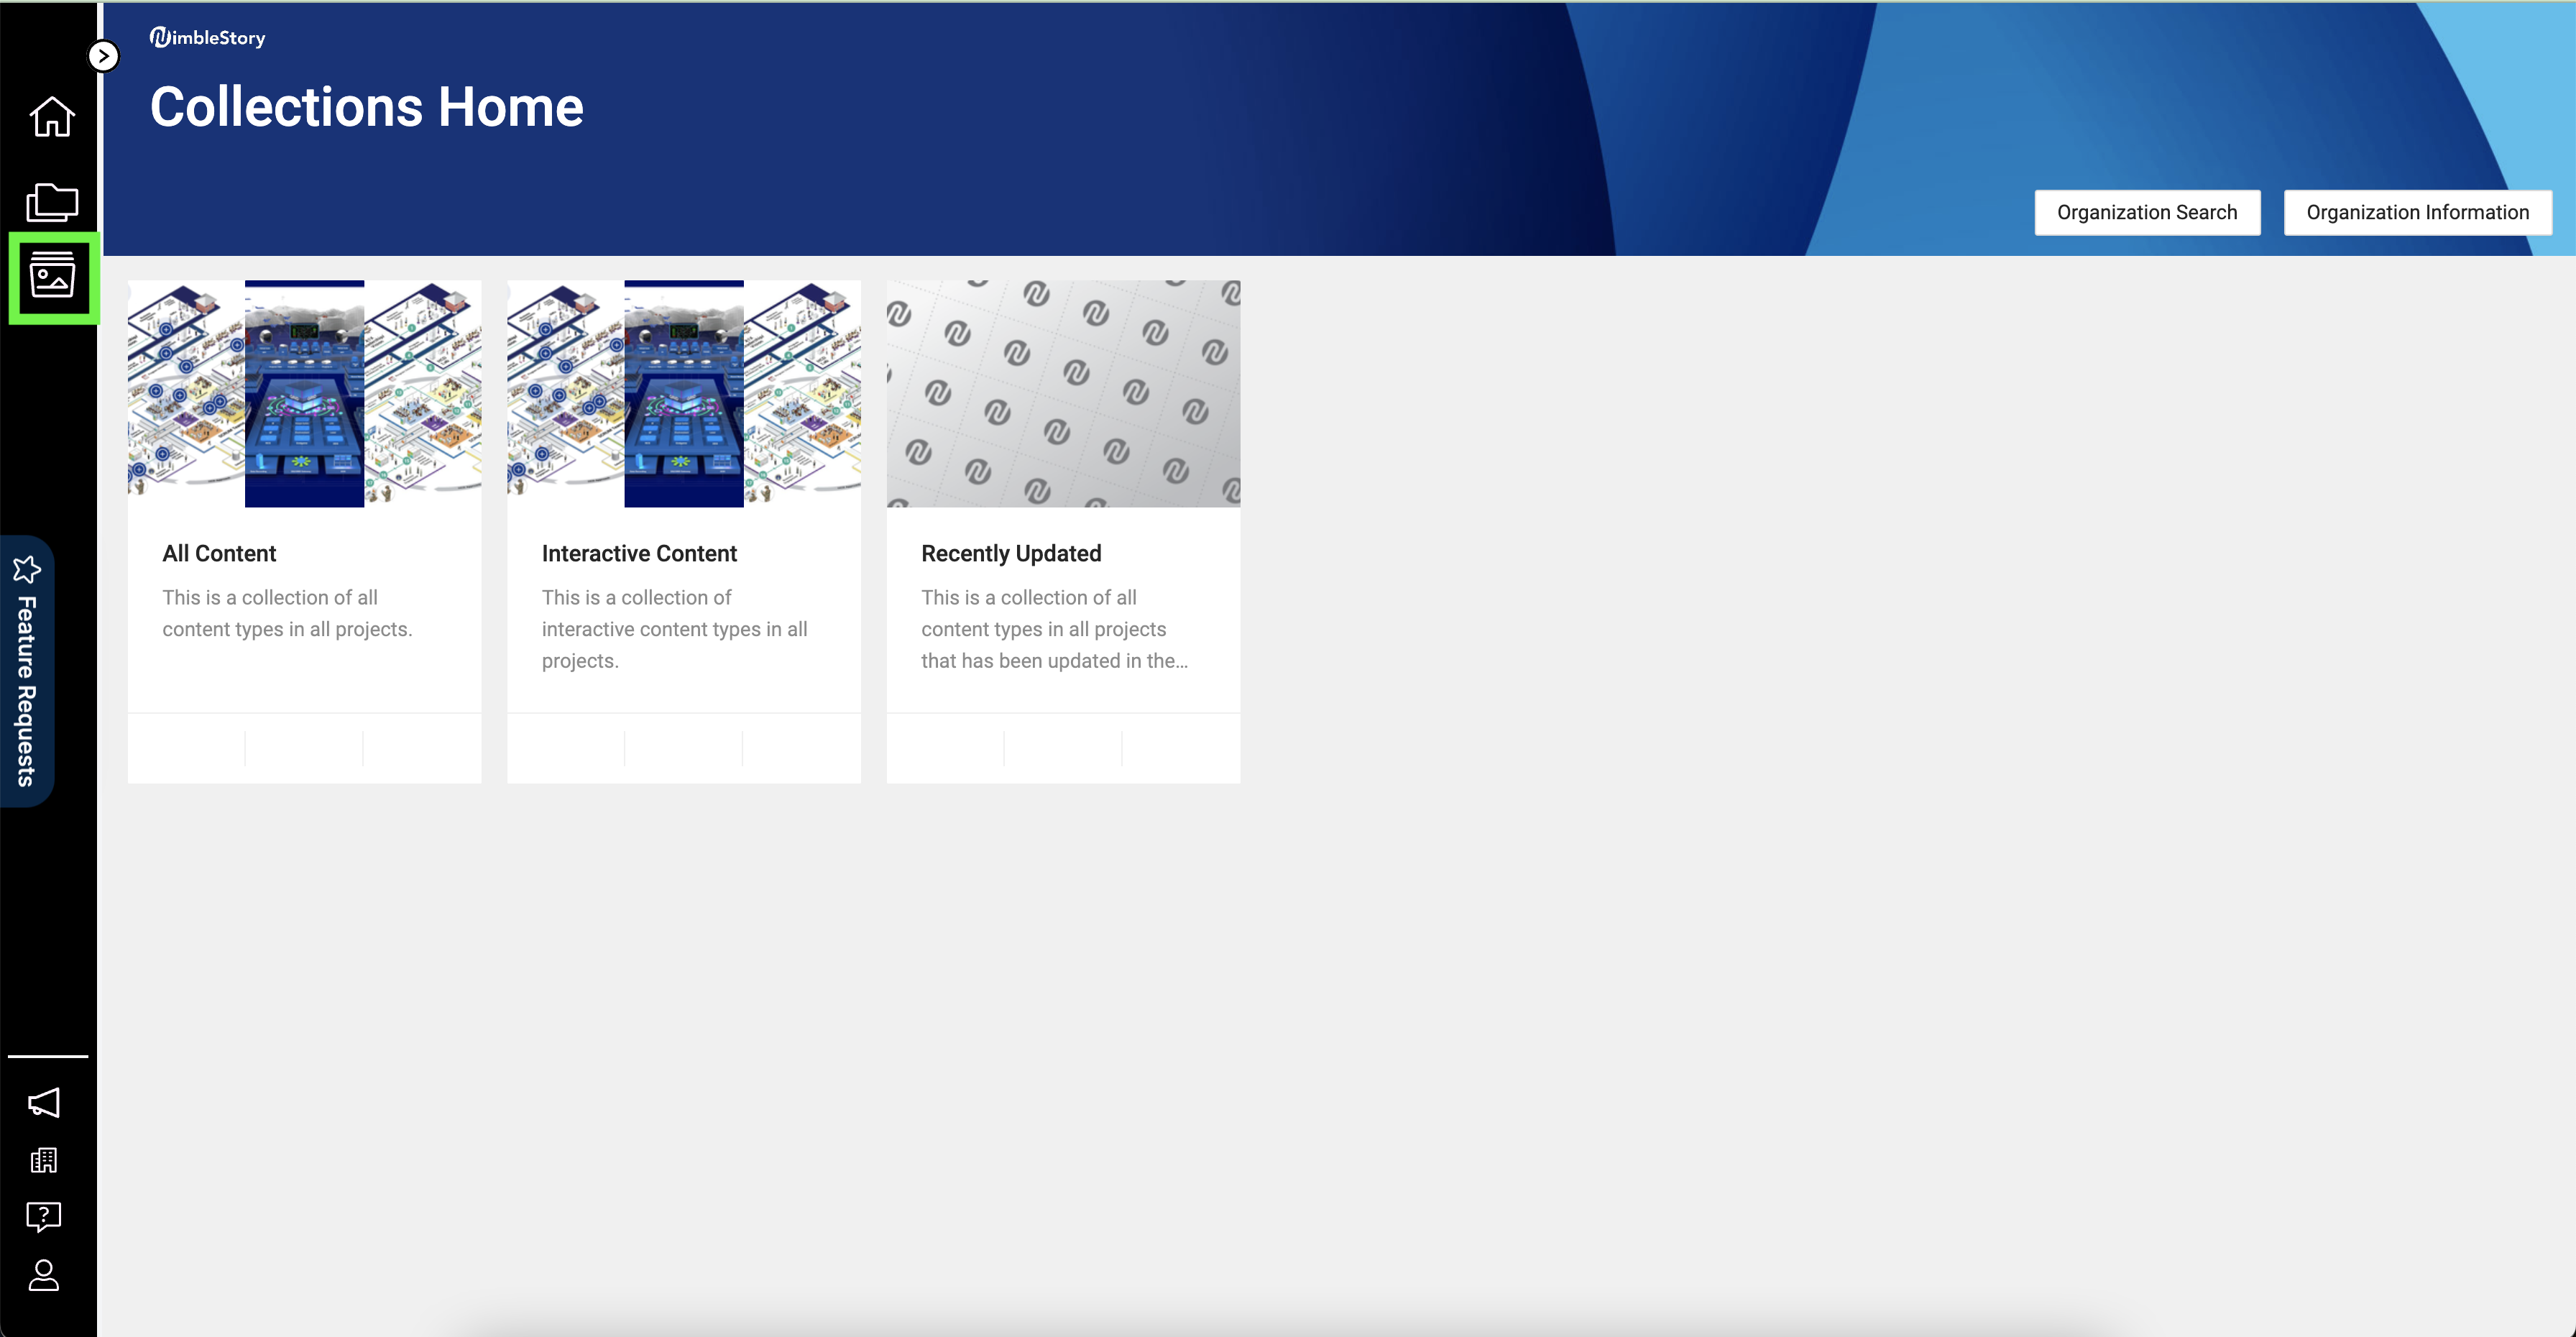Open the announcements megaphone icon
This screenshot has width=2576, height=1337.
tap(44, 1102)
